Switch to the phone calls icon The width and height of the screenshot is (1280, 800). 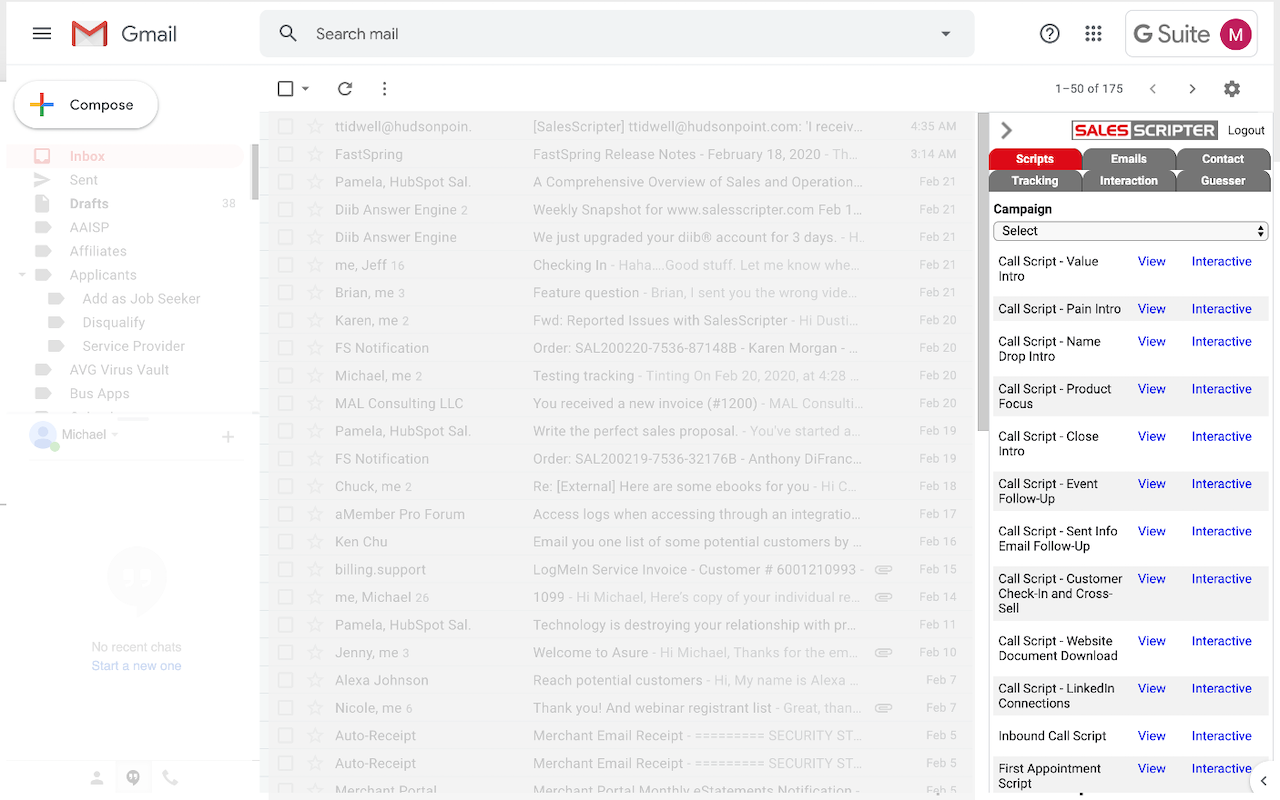point(170,778)
